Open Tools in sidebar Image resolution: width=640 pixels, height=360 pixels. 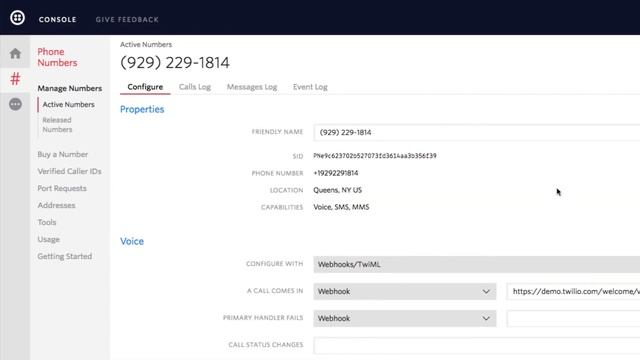pyautogui.click(x=47, y=222)
